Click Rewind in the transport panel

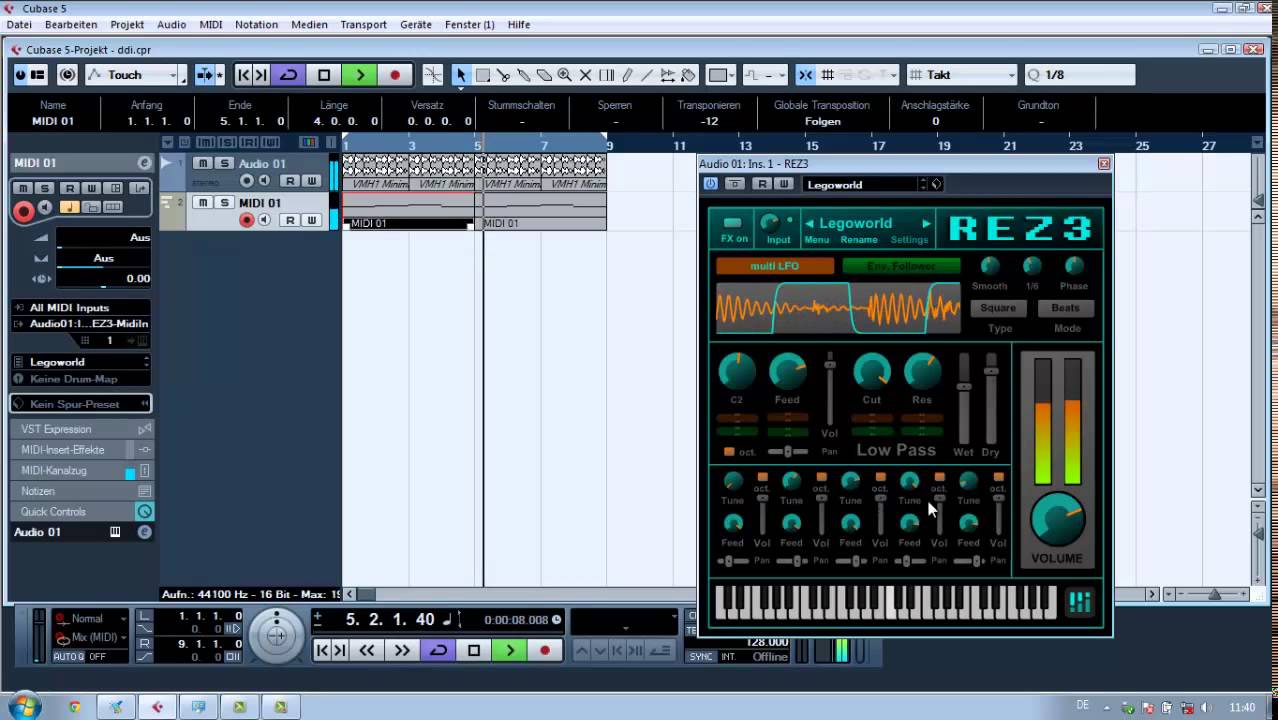pyautogui.click(x=367, y=651)
